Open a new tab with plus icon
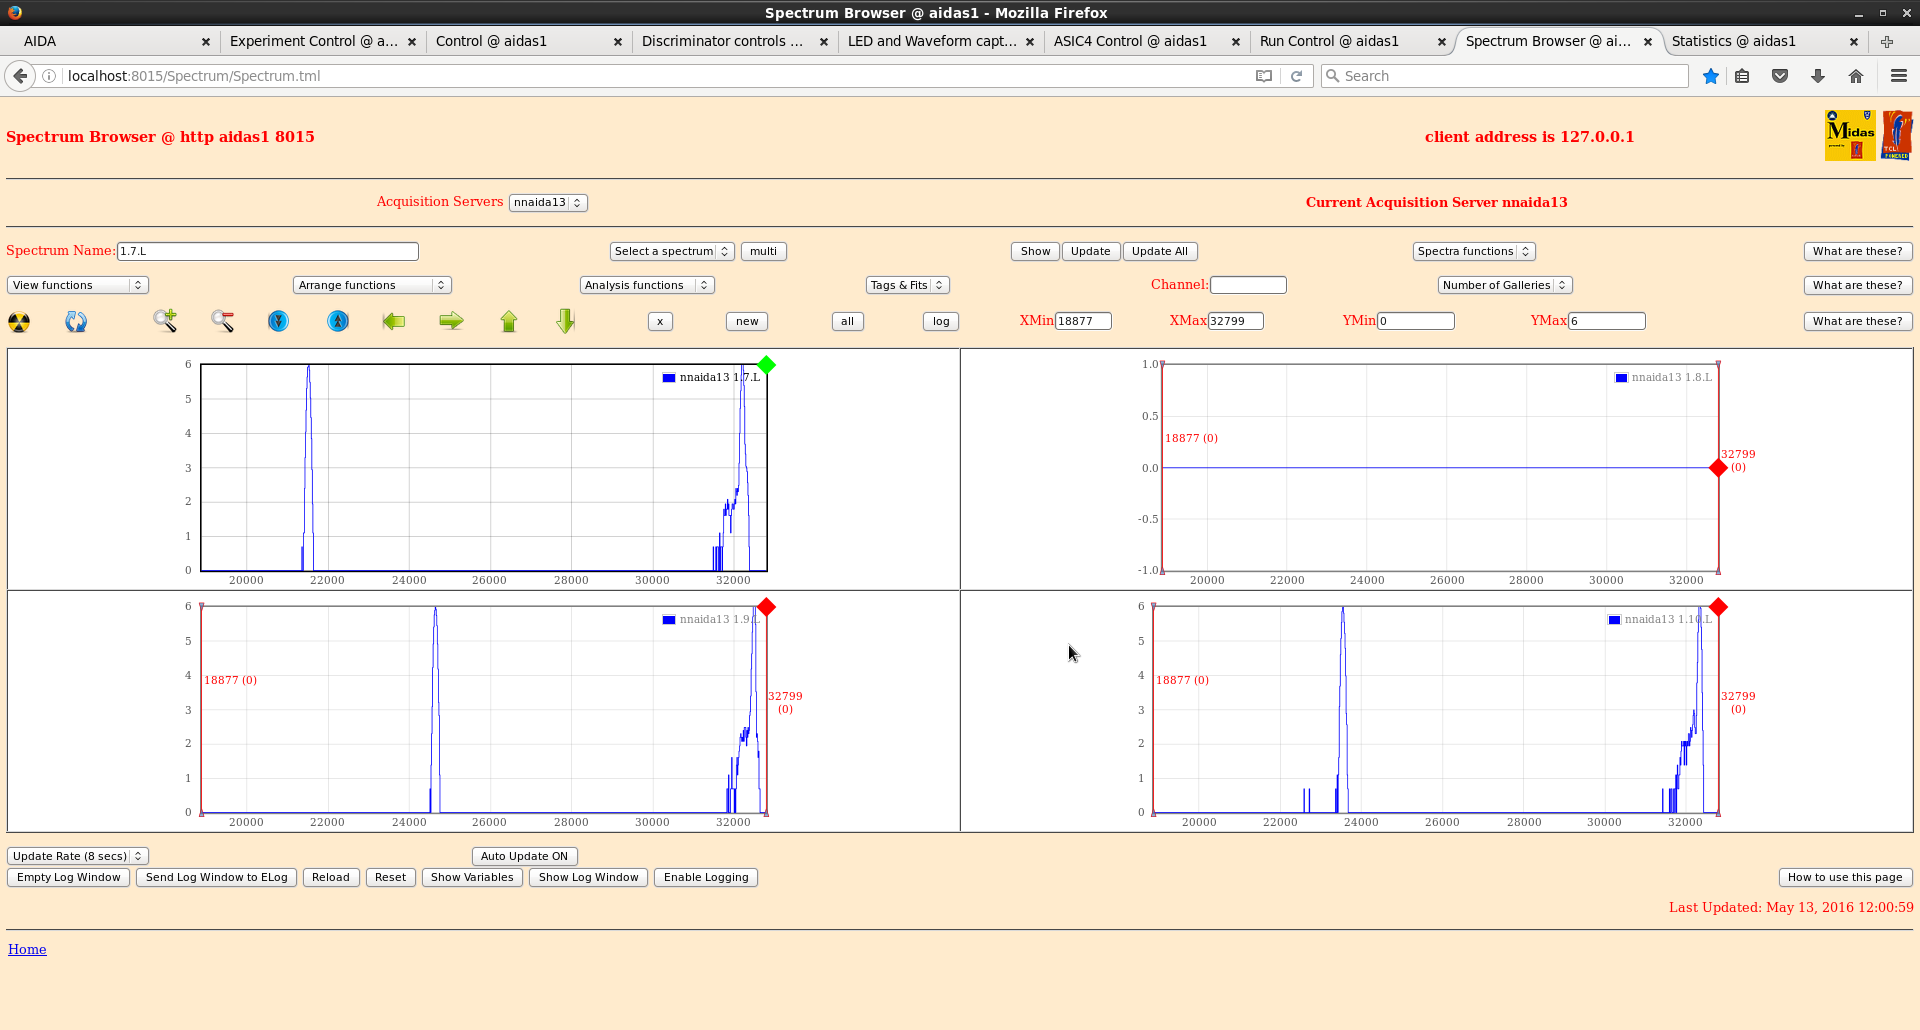Image resolution: width=1920 pixels, height=1030 pixels. (1887, 42)
